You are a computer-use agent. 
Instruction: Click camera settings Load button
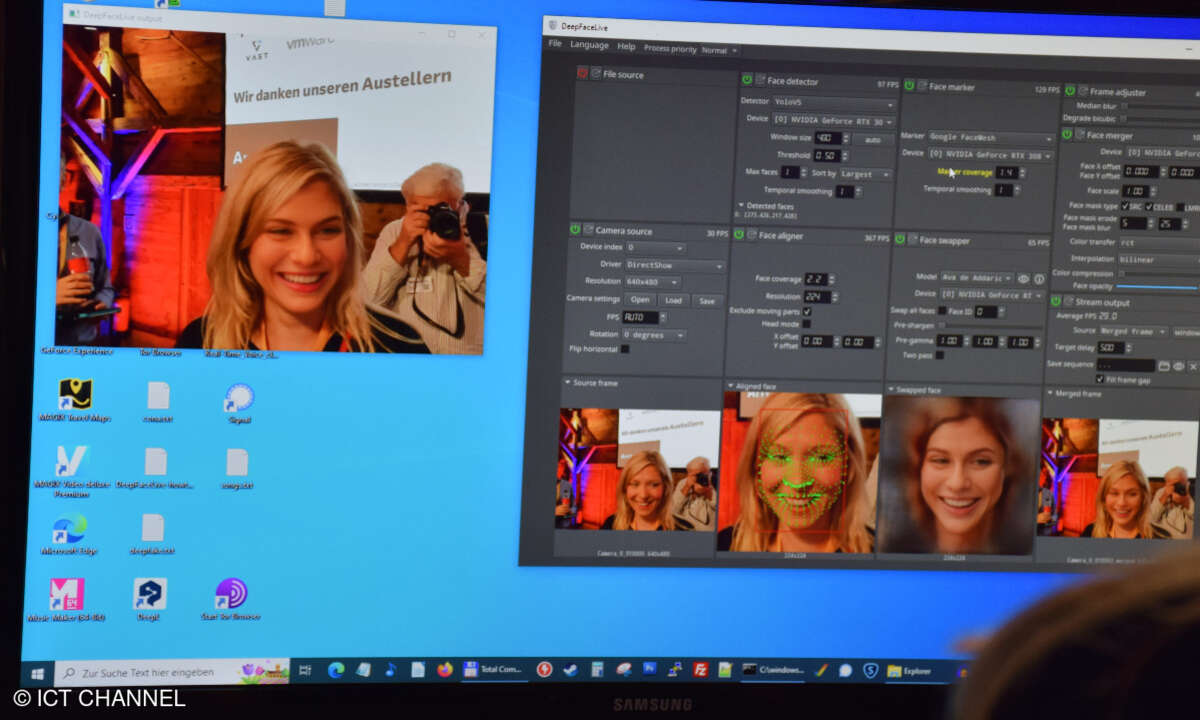673,300
